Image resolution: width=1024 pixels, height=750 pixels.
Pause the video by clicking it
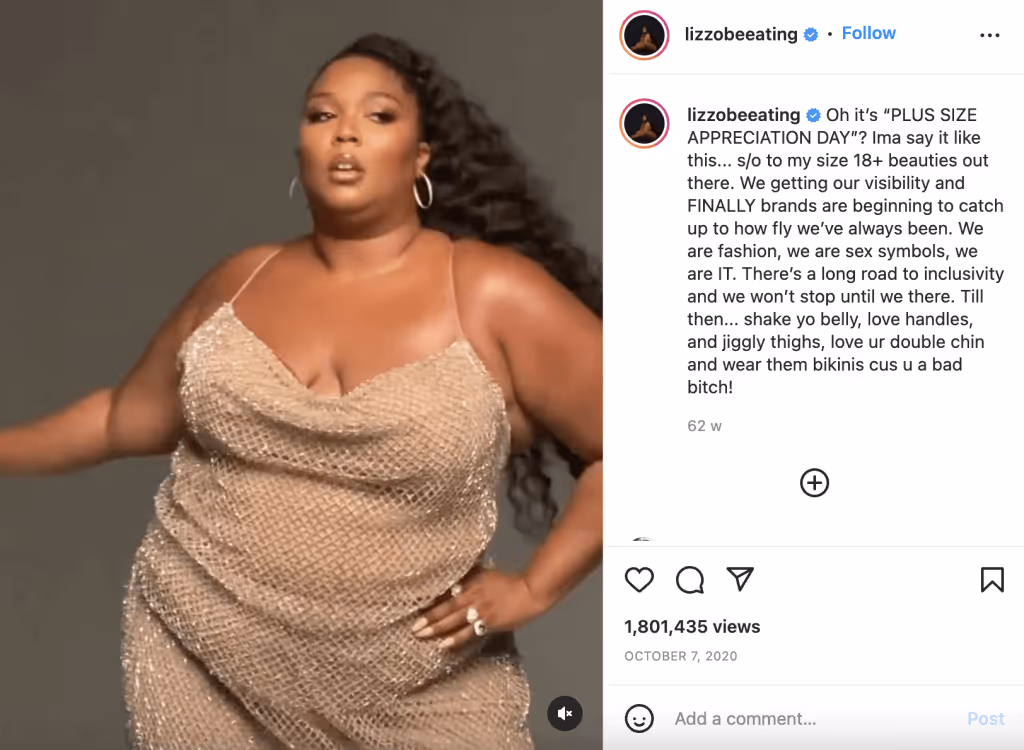pos(301,375)
